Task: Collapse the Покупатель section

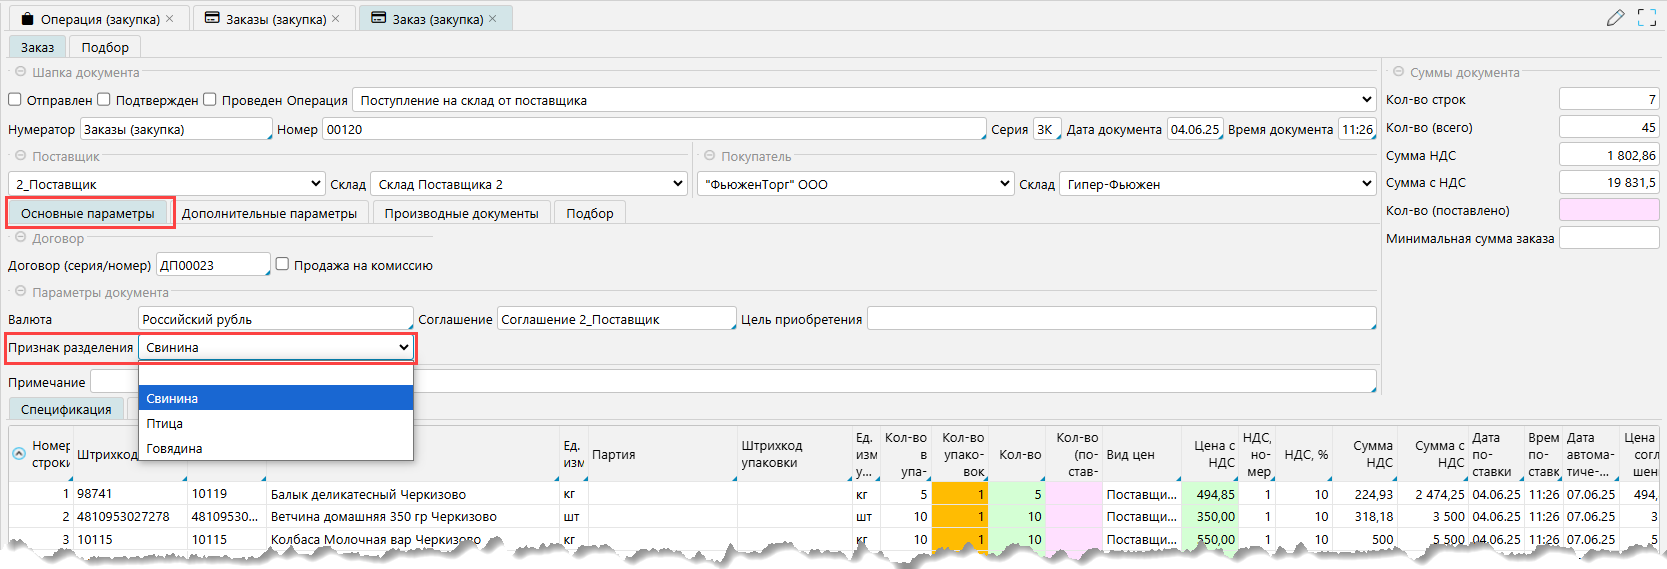Action: coord(709,156)
